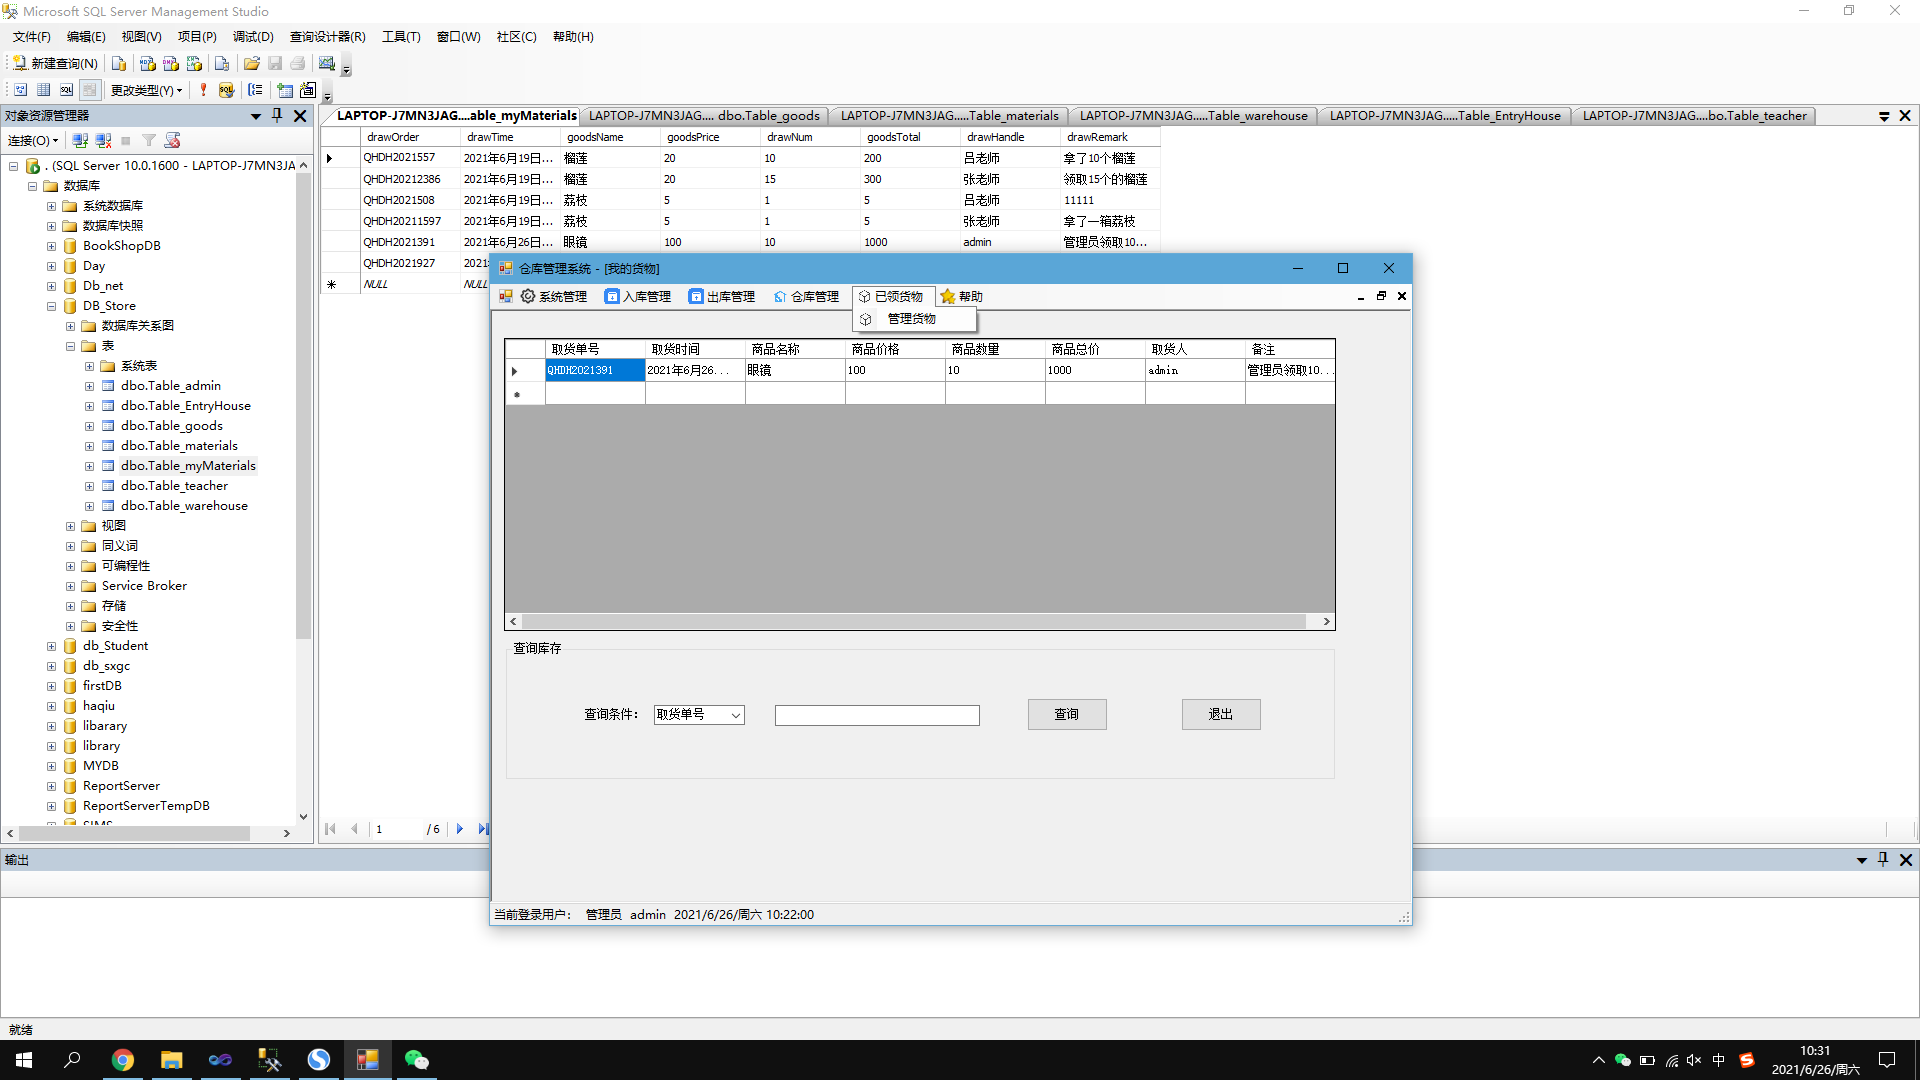Toggle the Show Diagram Pane button

pos(20,90)
